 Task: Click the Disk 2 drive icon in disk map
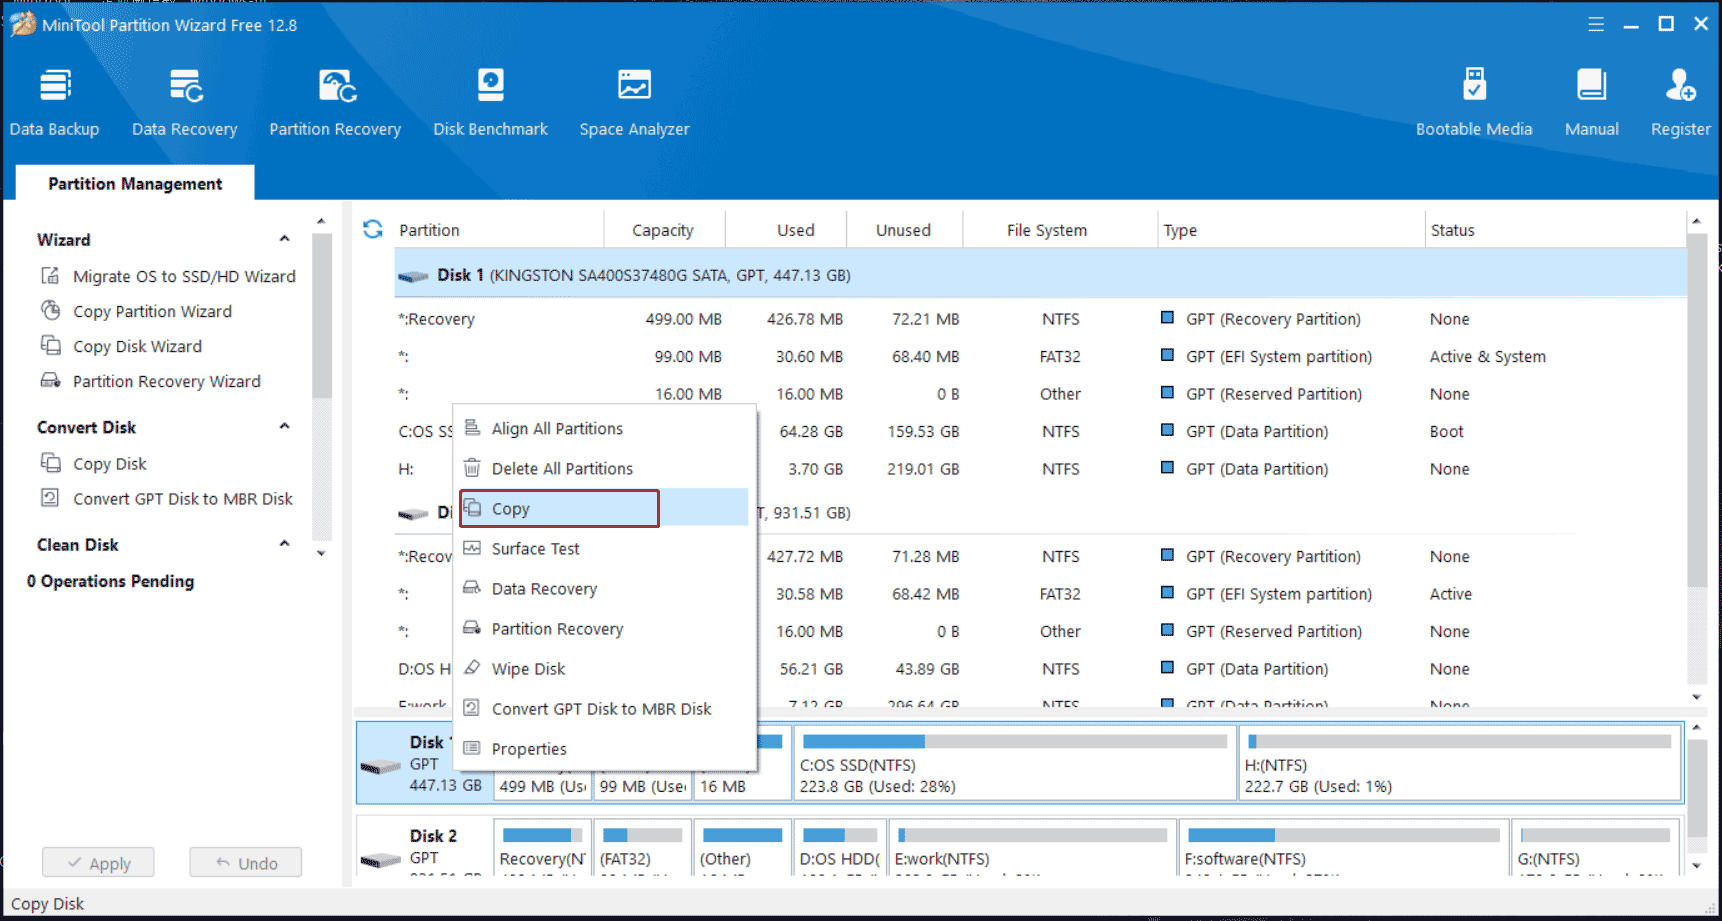coord(380,859)
